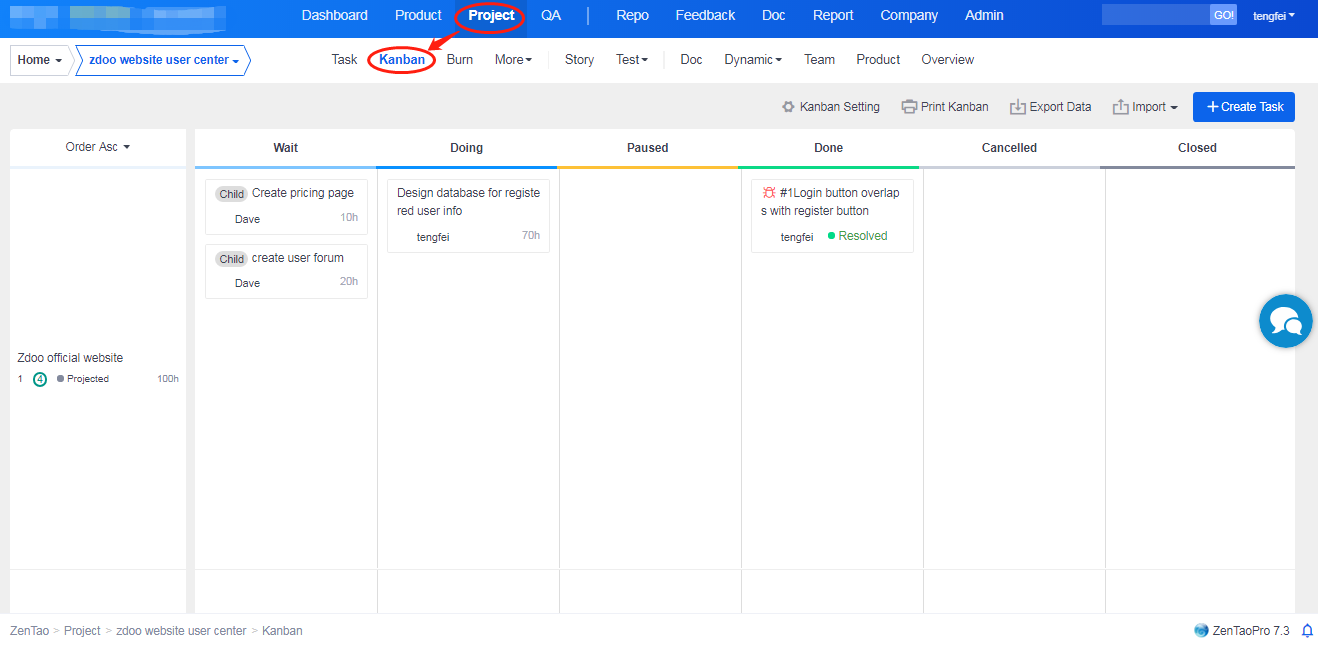This screenshot has width=1318, height=645.
Task: Click the notification bell icon
Action: tap(1306, 631)
